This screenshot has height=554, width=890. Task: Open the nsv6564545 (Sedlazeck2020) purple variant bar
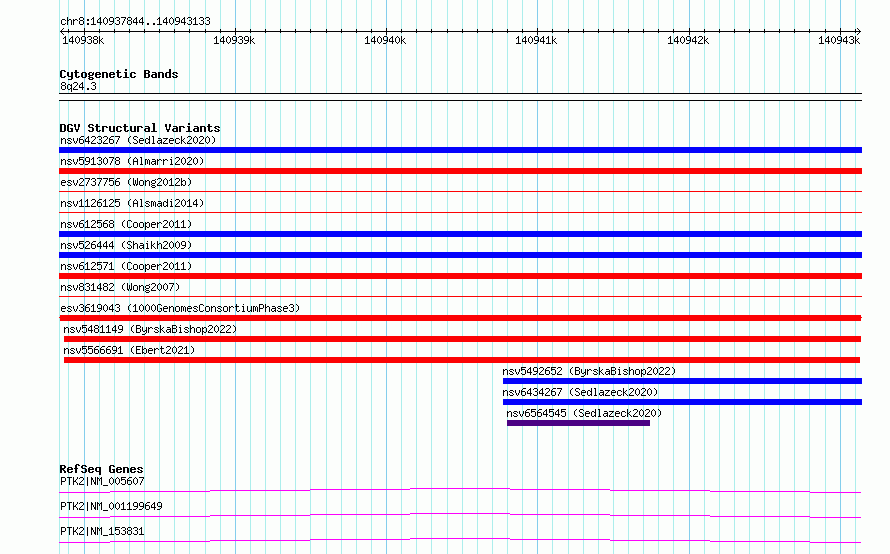578,423
